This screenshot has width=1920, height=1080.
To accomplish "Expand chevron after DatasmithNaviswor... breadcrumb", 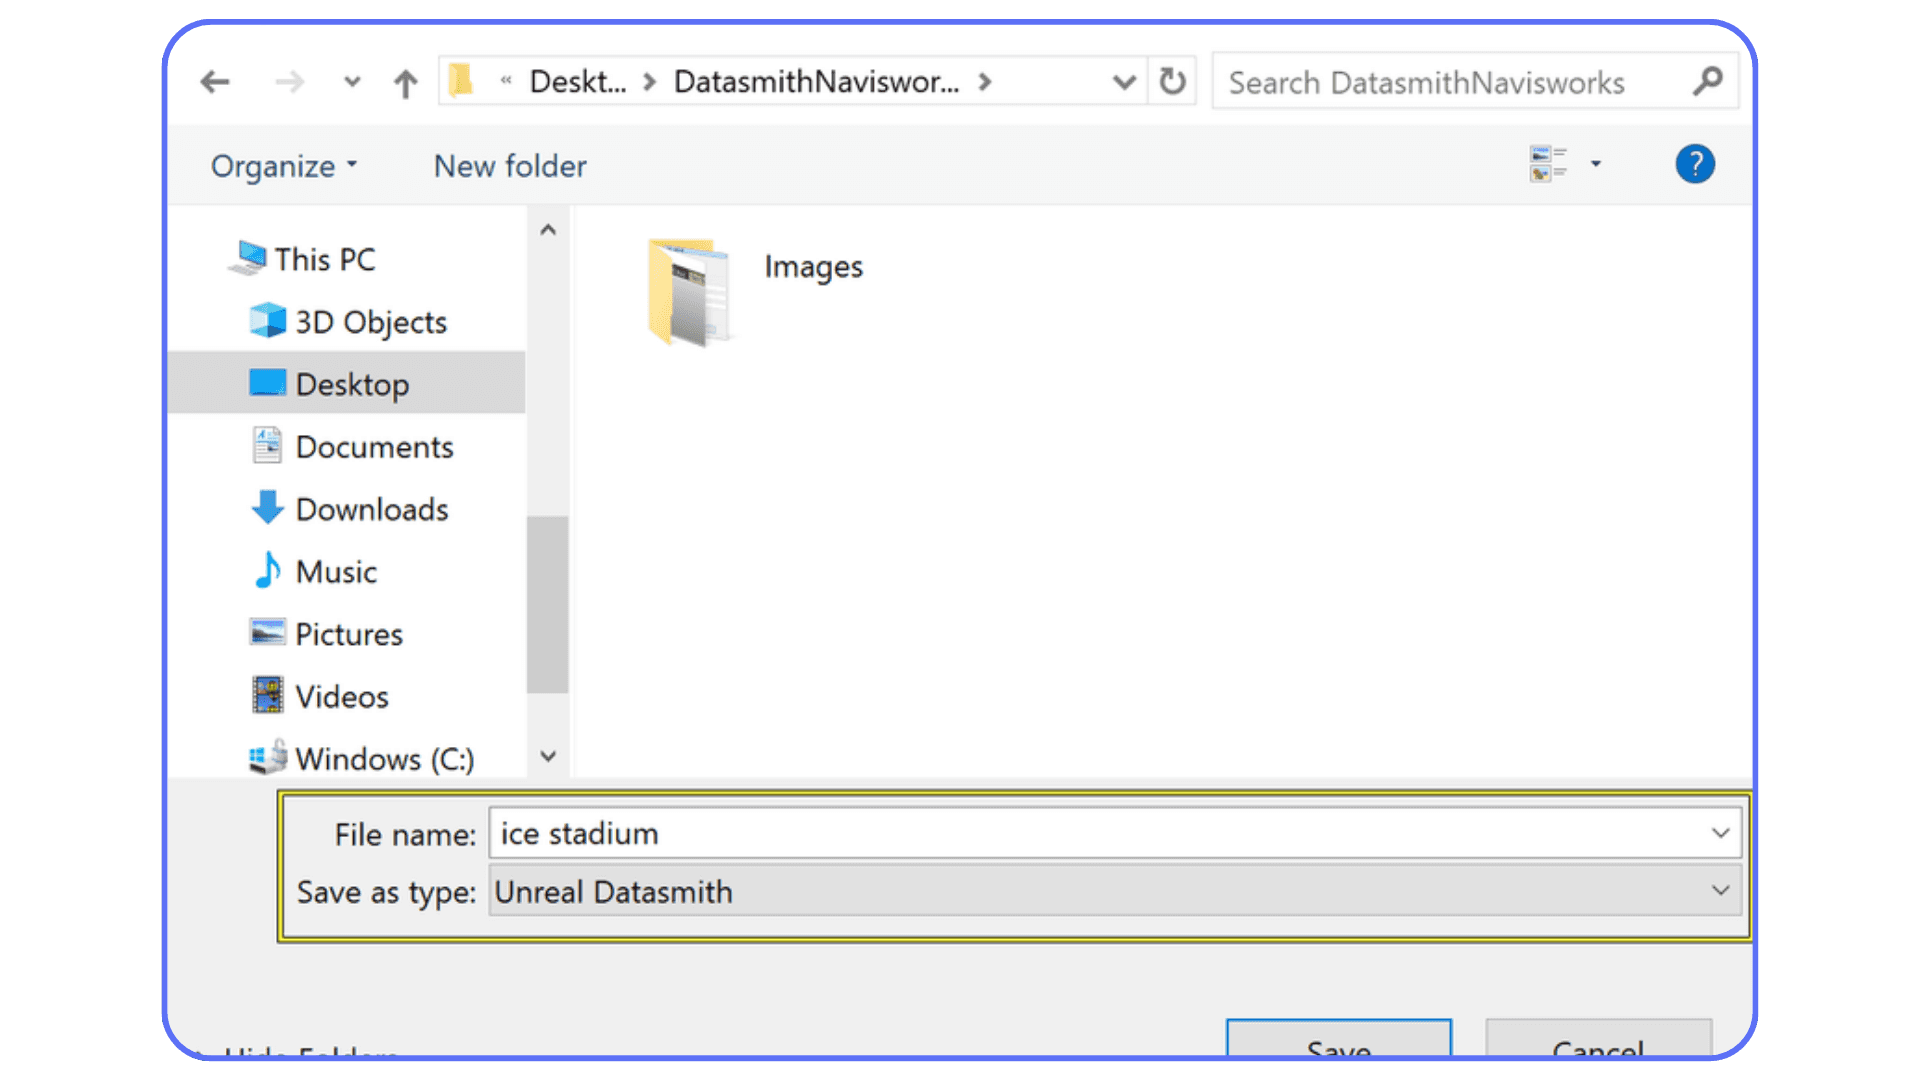I will click(x=985, y=82).
